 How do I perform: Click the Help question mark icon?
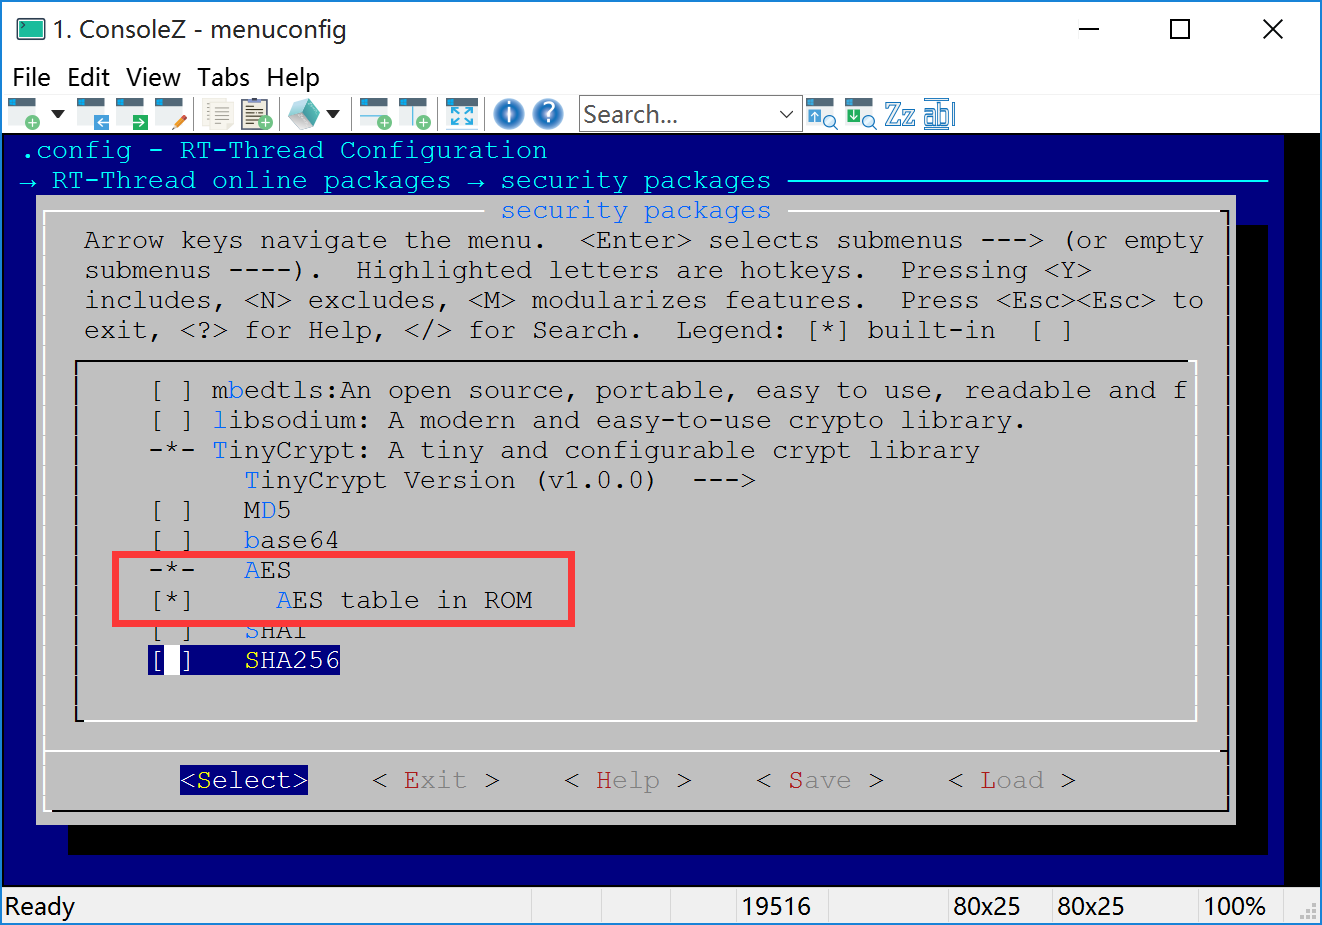tap(548, 114)
